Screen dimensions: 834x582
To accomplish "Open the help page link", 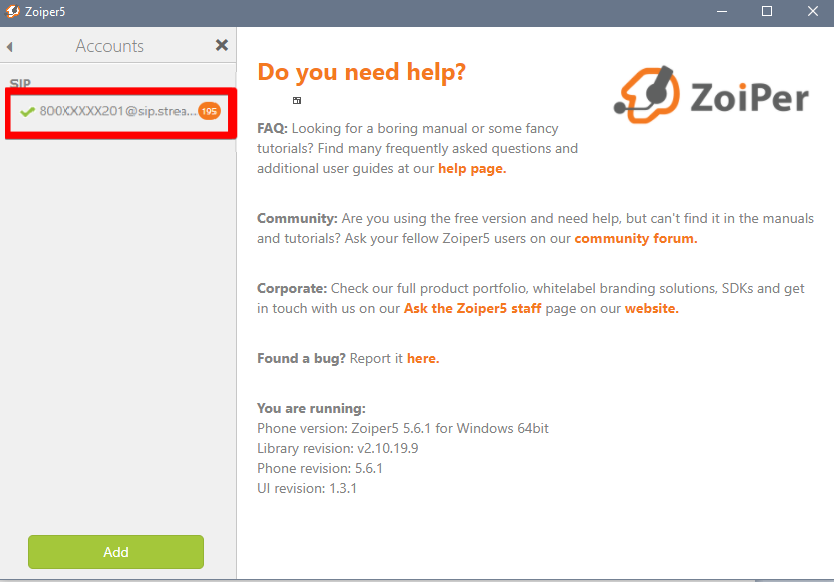I will click(x=472, y=169).
